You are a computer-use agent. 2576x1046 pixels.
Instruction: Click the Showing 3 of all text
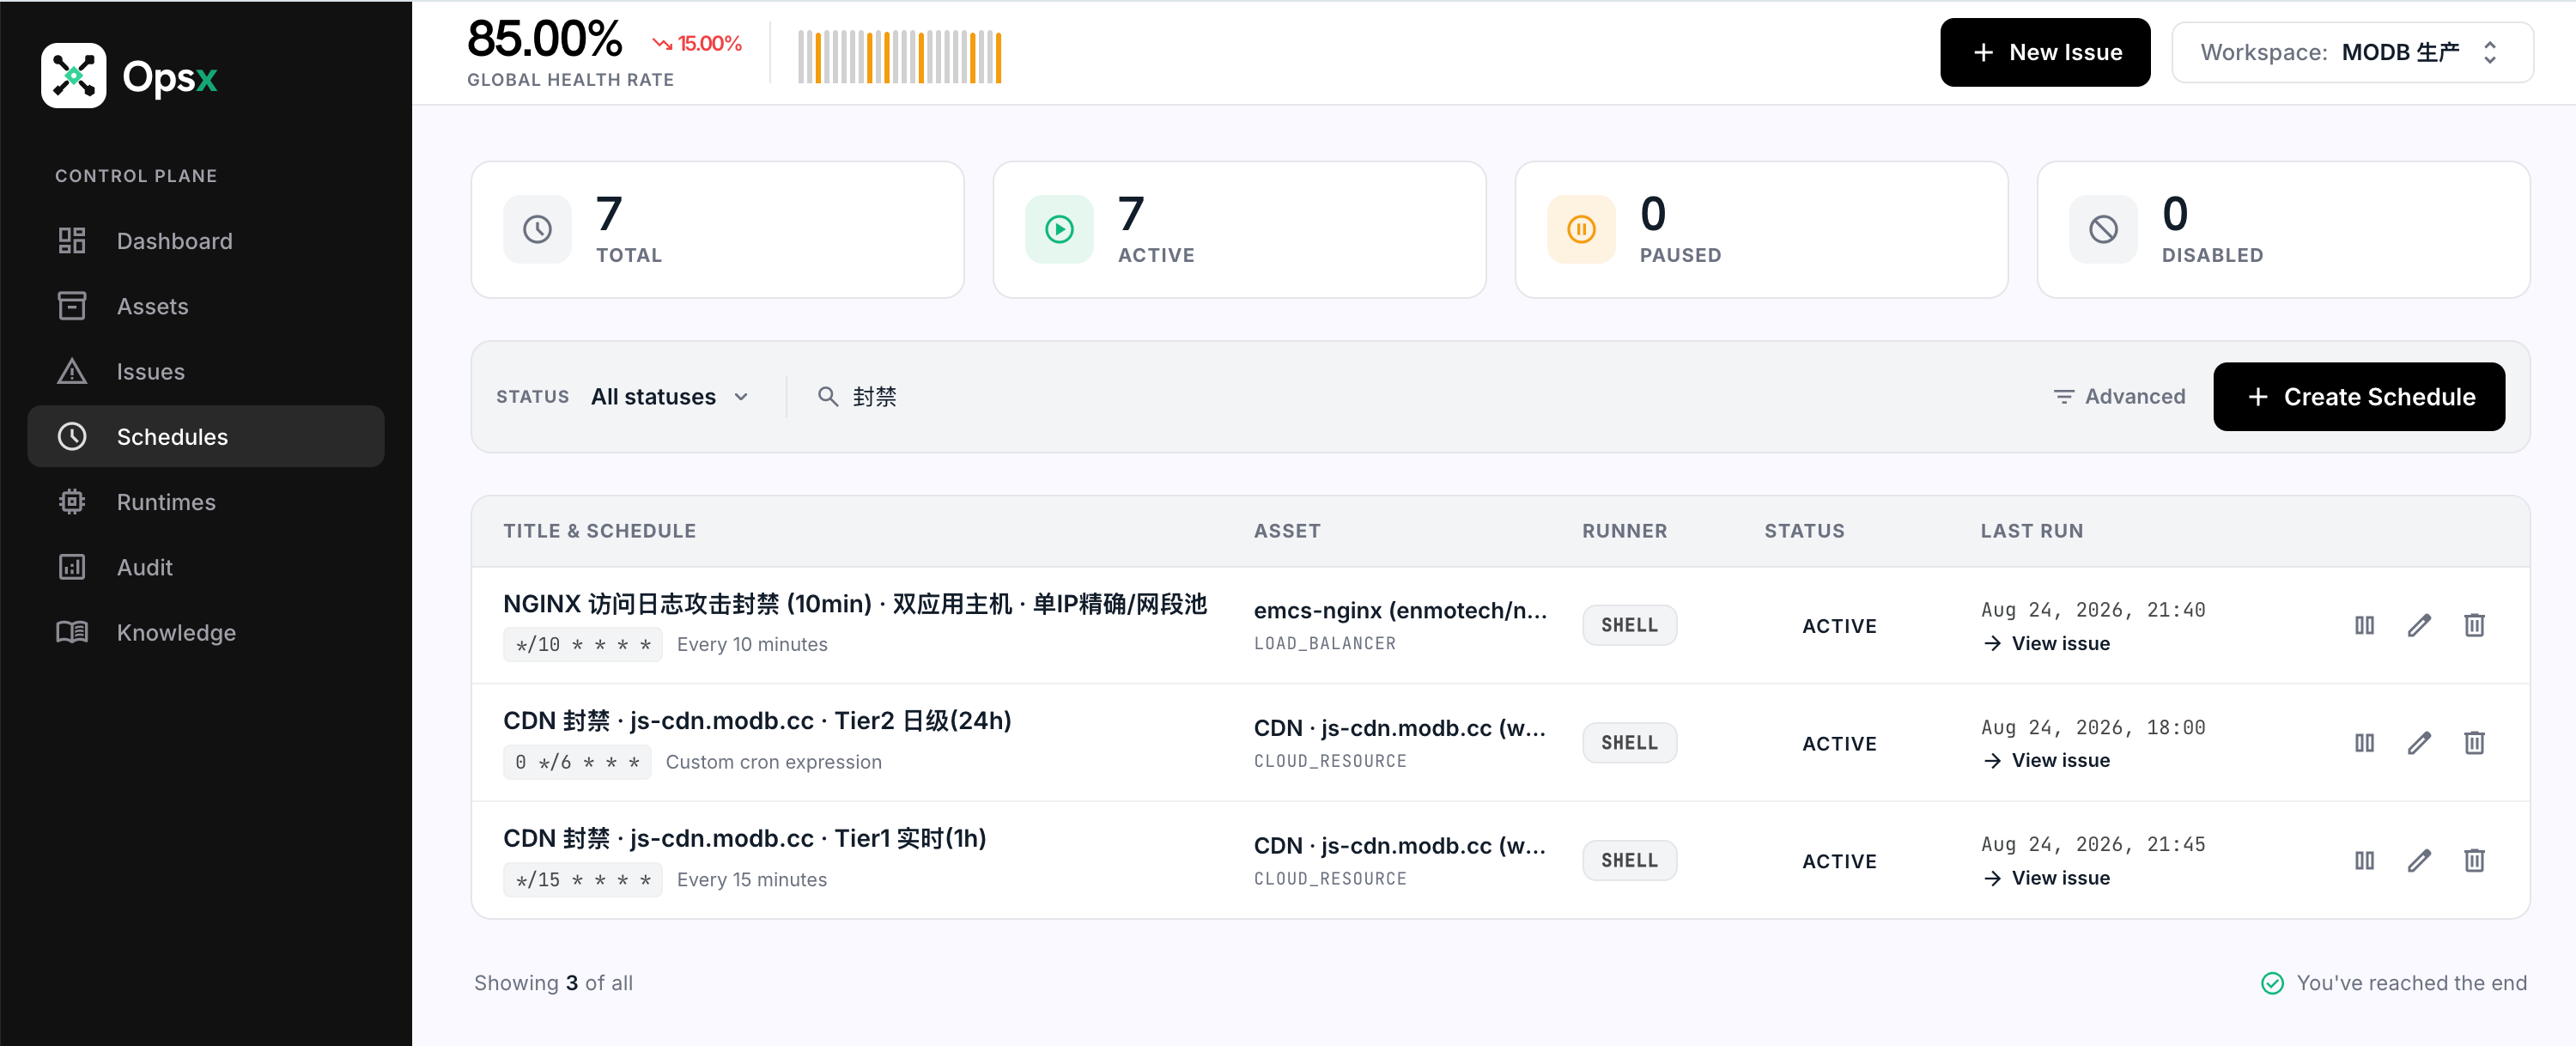click(553, 983)
